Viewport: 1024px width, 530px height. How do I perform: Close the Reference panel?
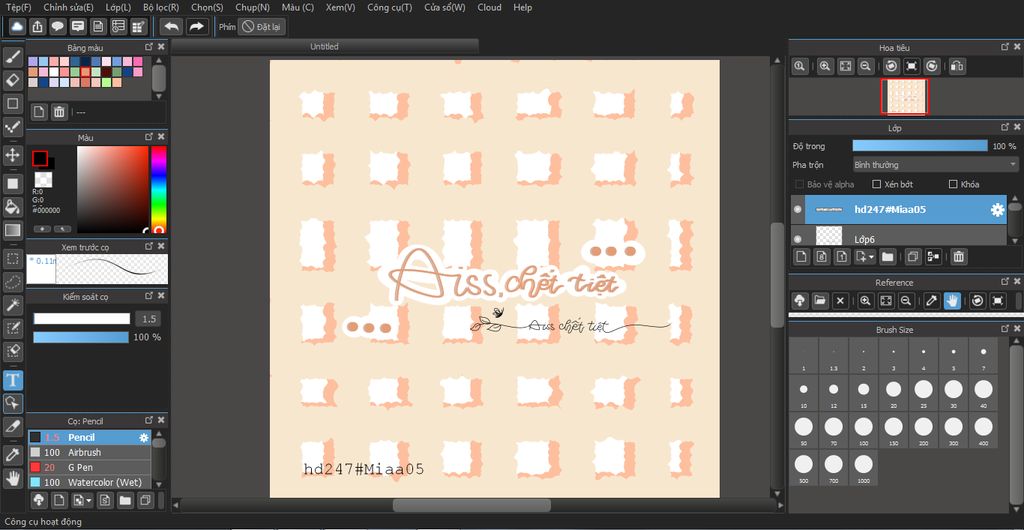1017,282
